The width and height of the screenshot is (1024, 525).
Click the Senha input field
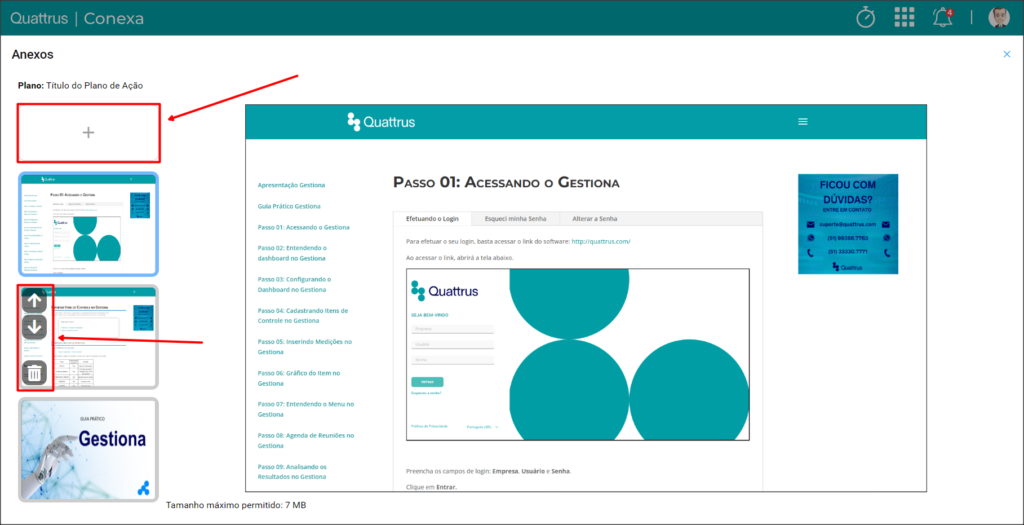click(453, 360)
